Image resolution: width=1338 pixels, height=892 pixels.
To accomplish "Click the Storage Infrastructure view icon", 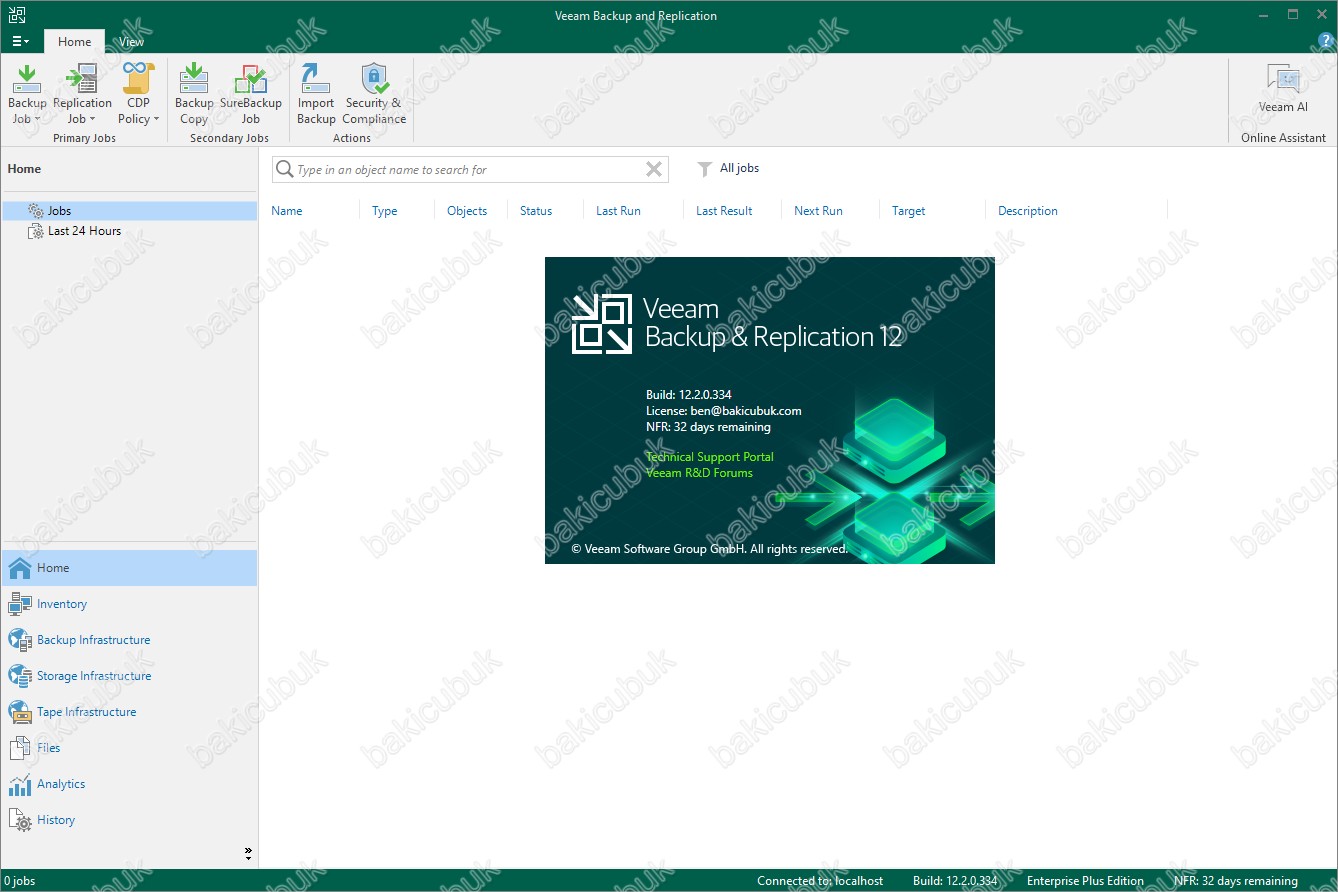I will click(20, 676).
